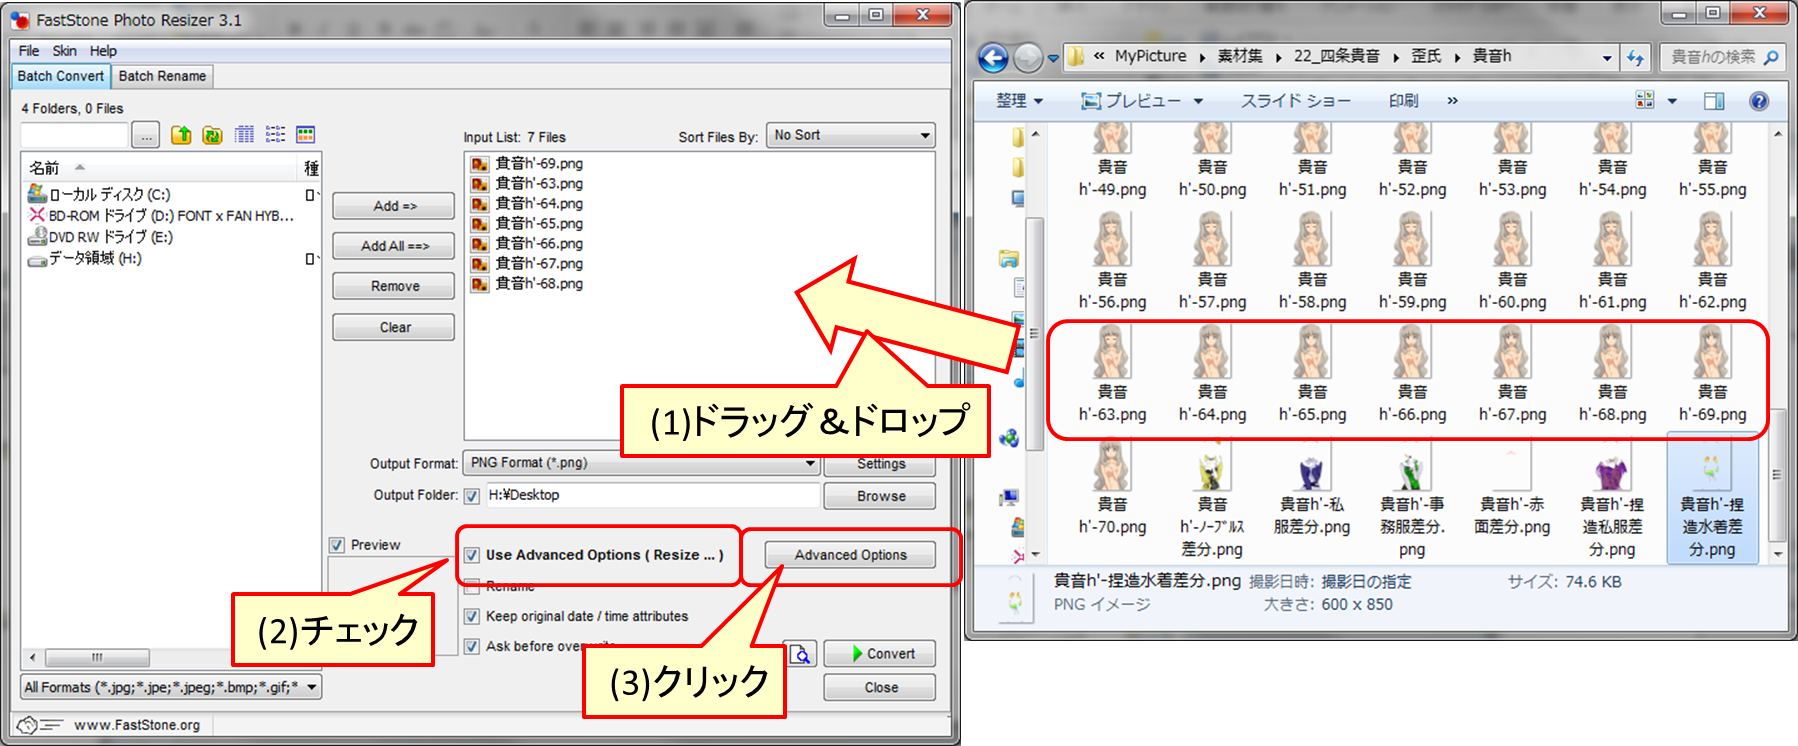Open the Sort Files By dropdown
The height and width of the screenshot is (746, 1798).
coord(851,135)
